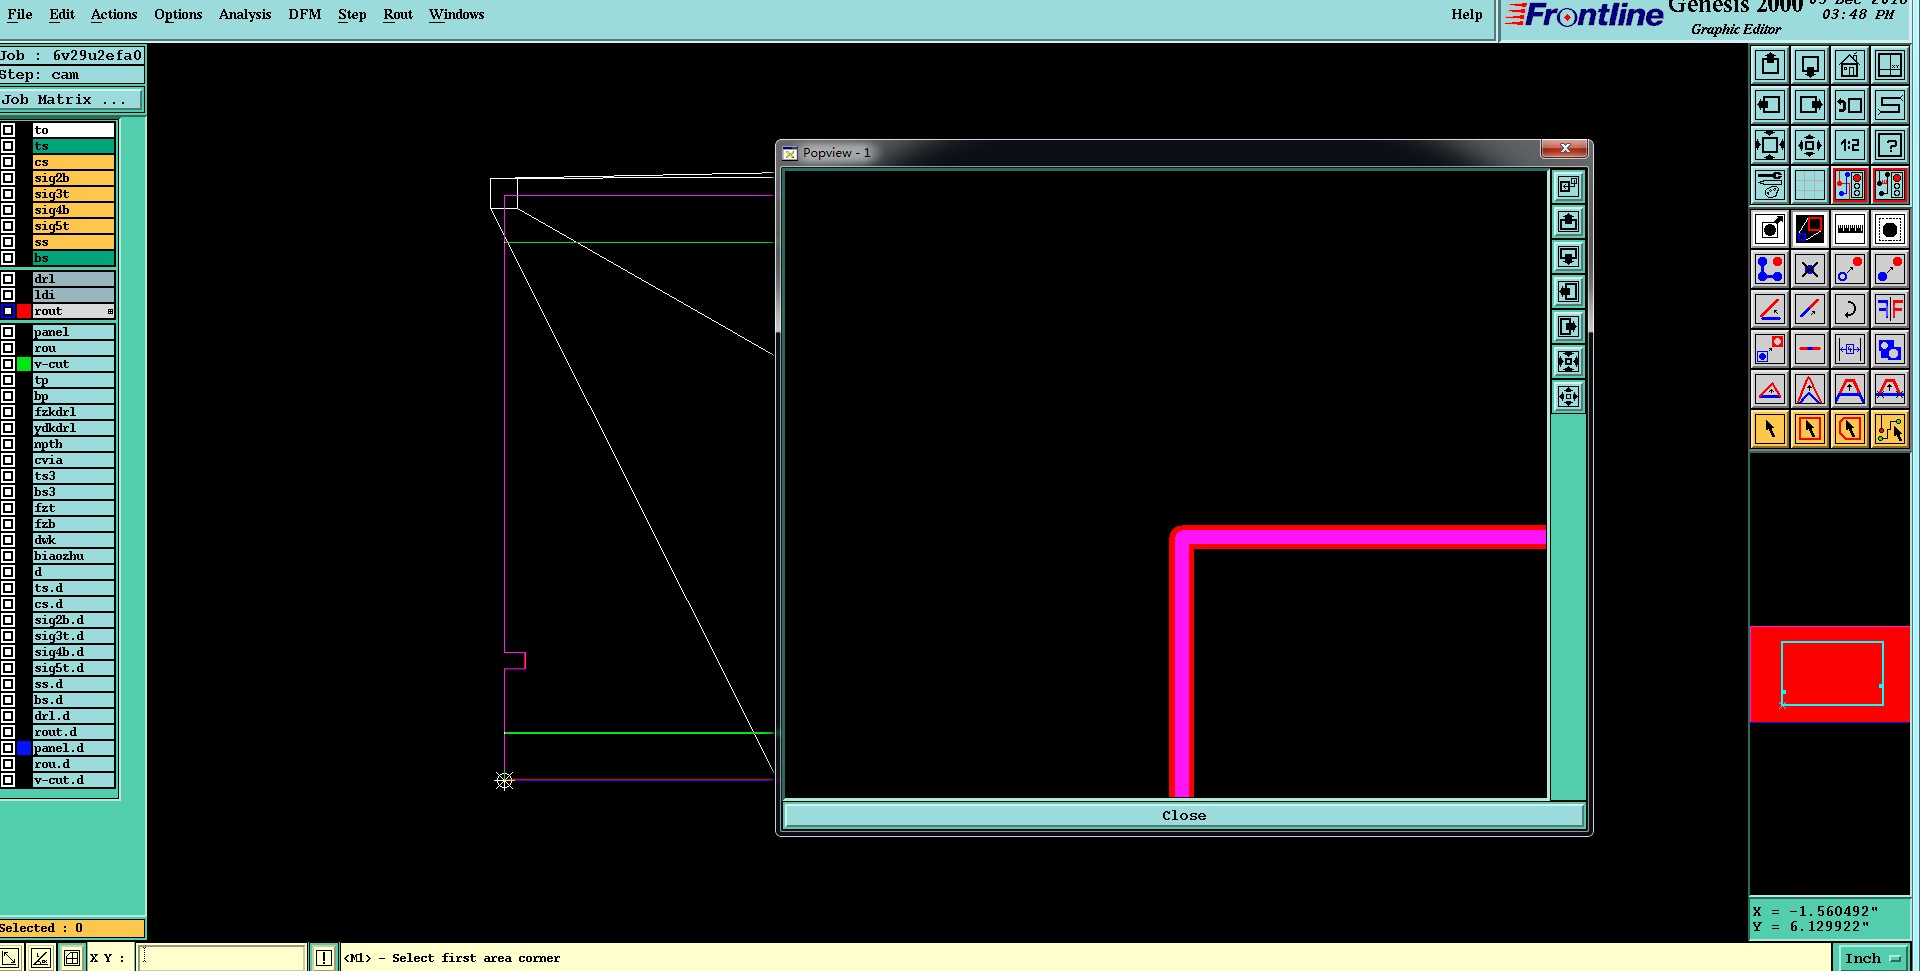Toggle checkbox for layer 'panel'
The height and width of the screenshot is (971, 1920).
coord(8,332)
